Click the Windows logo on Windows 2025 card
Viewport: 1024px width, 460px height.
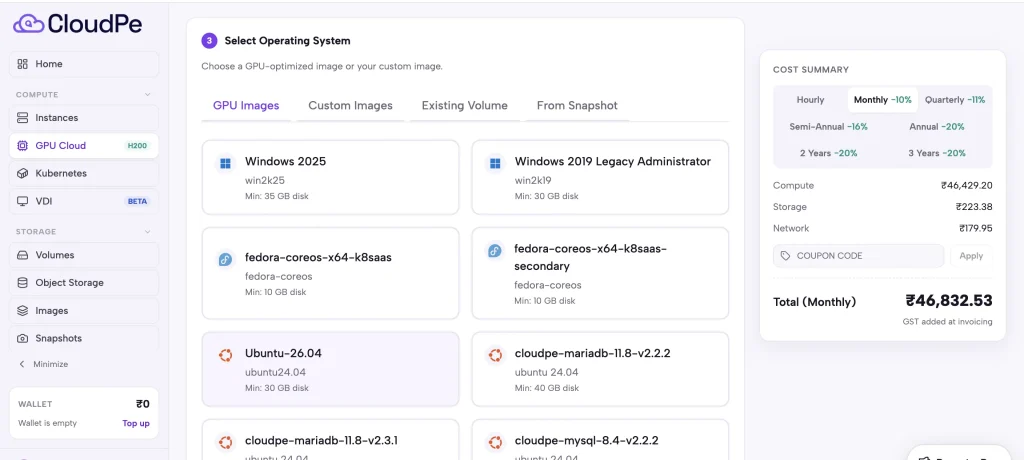pyautogui.click(x=225, y=163)
